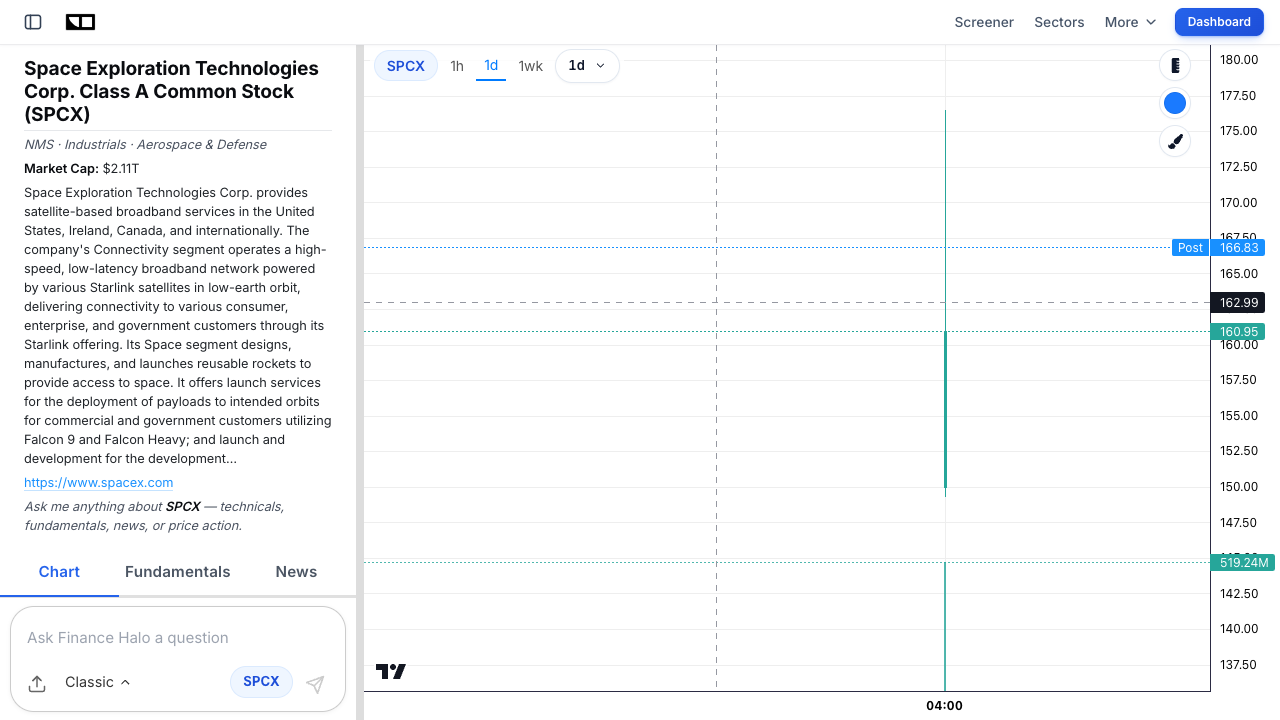Click the NMS Industrials Aerospace & Defense line

click(145, 144)
